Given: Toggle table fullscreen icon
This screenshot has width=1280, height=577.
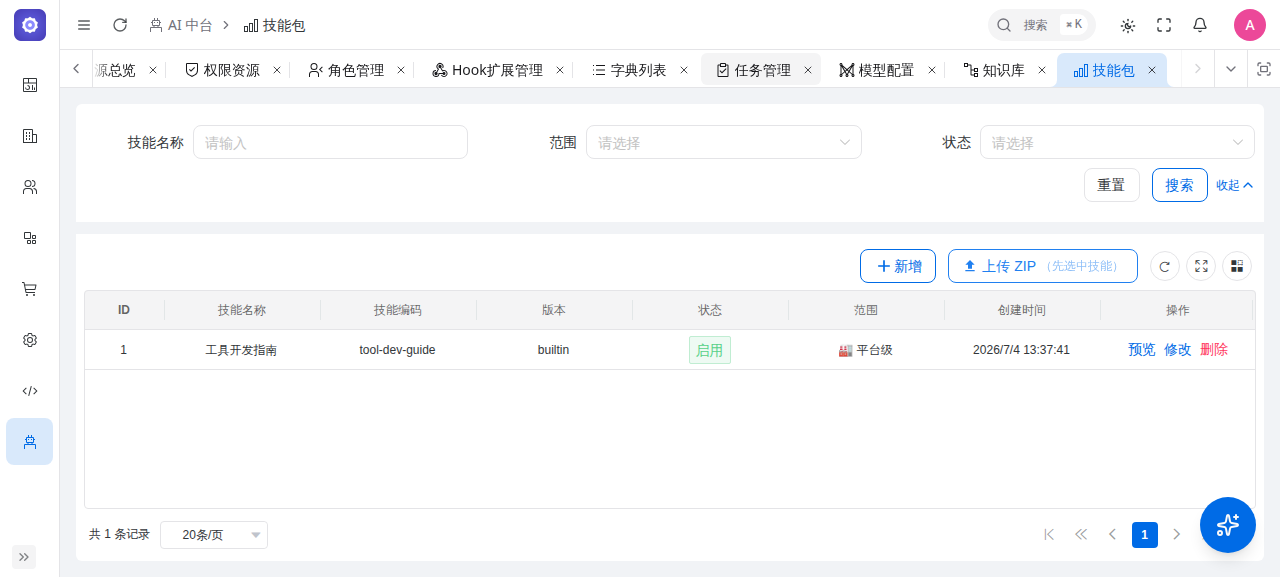Looking at the screenshot, I should click(x=1201, y=266).
